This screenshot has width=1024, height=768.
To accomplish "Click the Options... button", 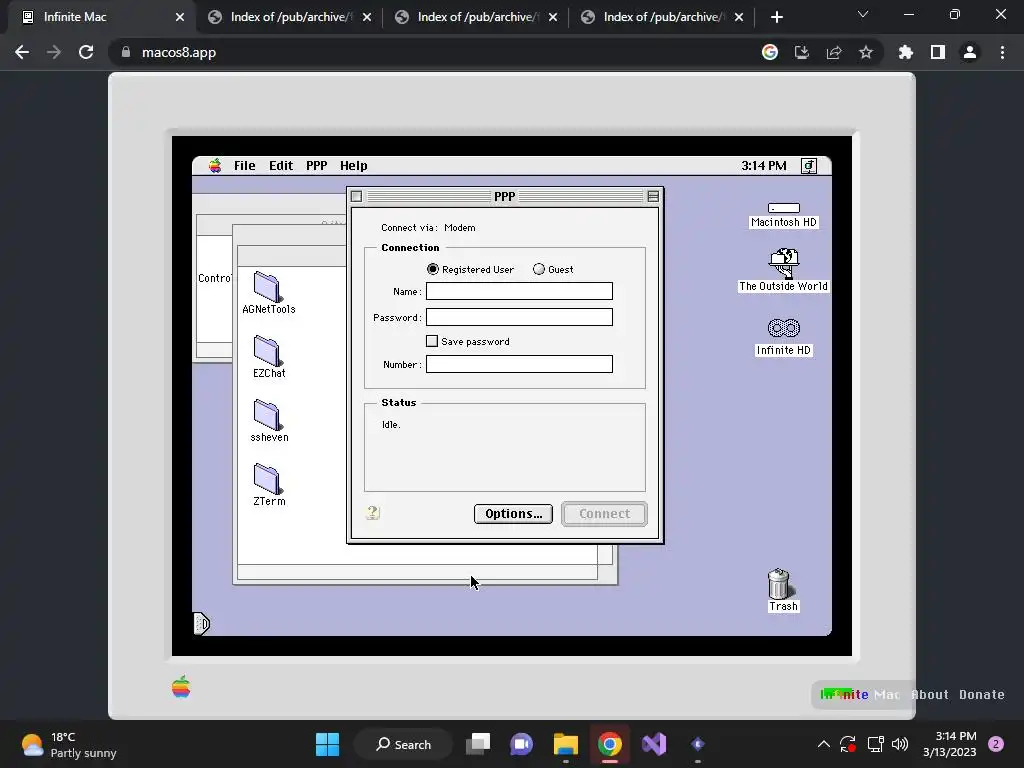I will click(513, 514).
